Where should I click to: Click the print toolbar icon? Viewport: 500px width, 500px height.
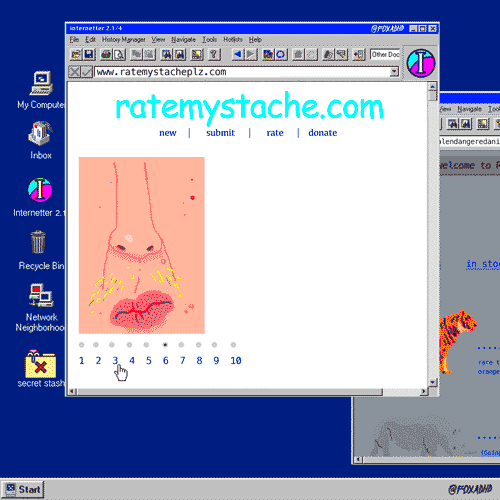coord(106,54)
